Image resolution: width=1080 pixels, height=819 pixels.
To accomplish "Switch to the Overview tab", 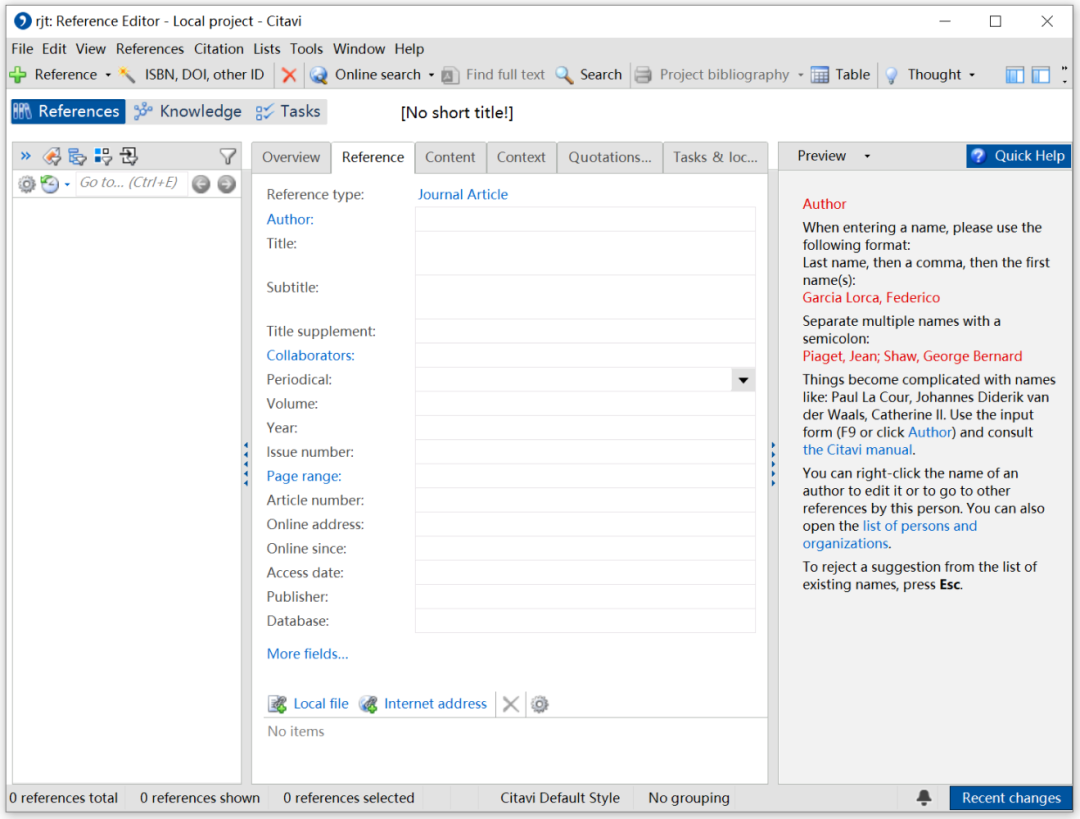I will pyautogui.click(x=291, y=157).
